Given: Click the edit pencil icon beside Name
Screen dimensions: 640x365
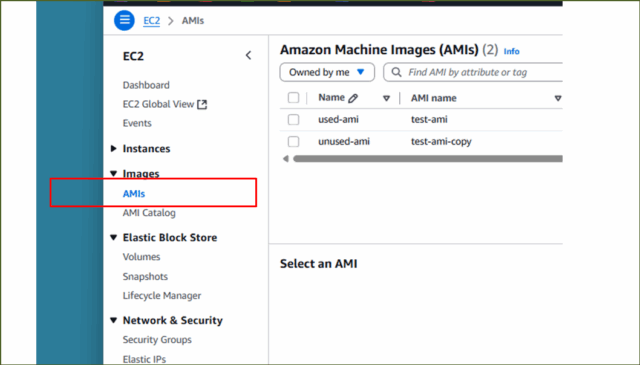Looking at the screenshot, I should (x=353, y=98).
